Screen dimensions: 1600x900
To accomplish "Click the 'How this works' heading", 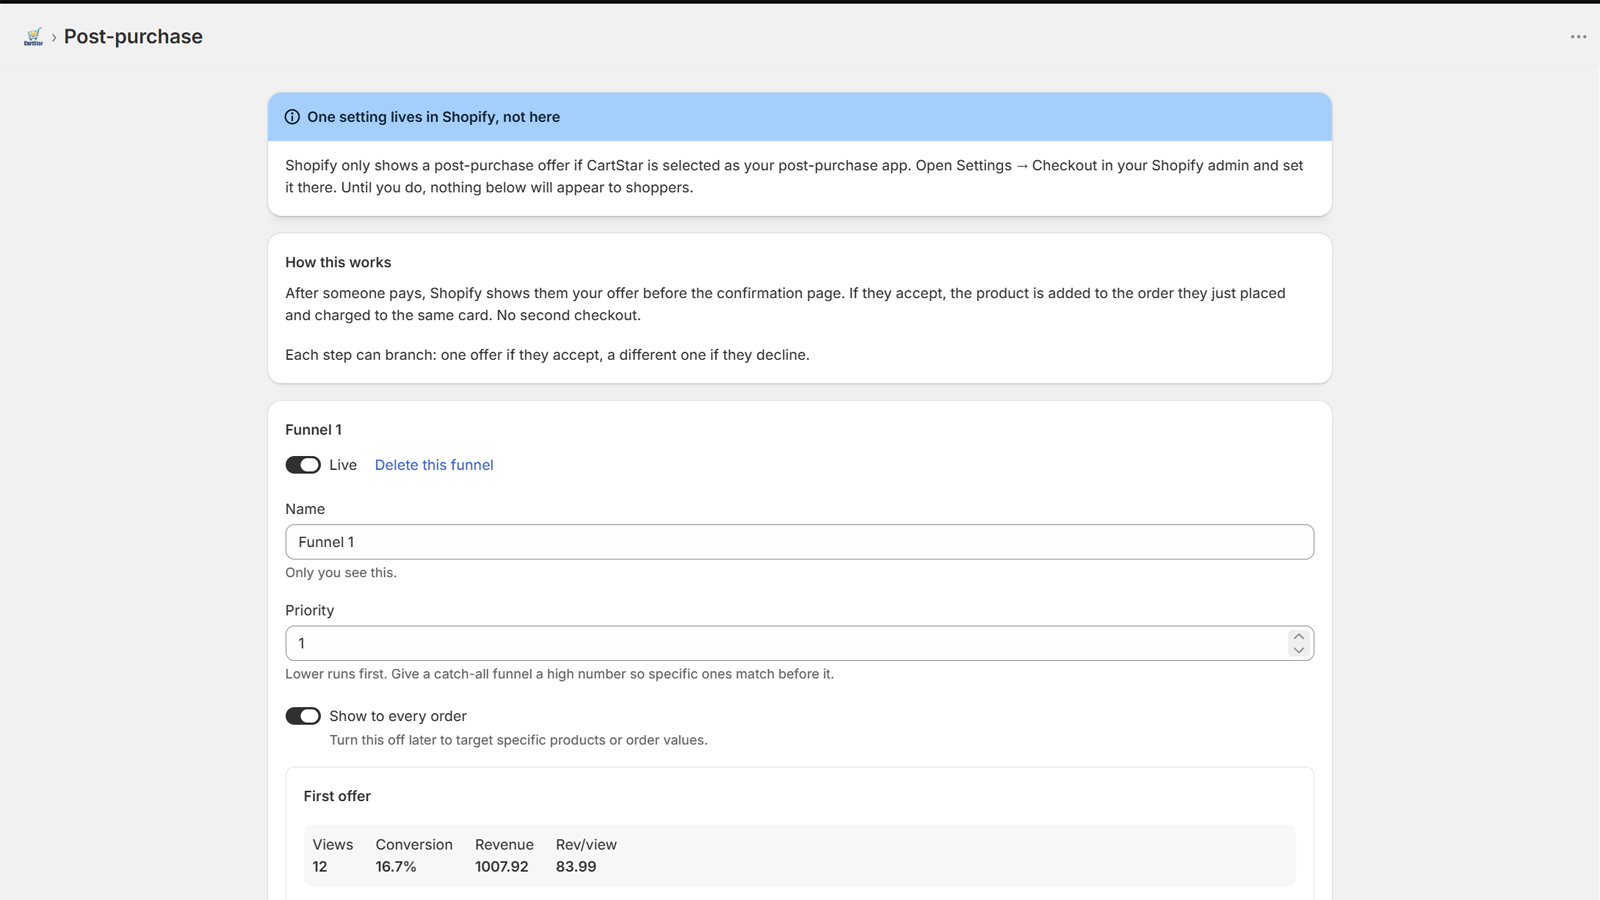I will tap(338, 262).
